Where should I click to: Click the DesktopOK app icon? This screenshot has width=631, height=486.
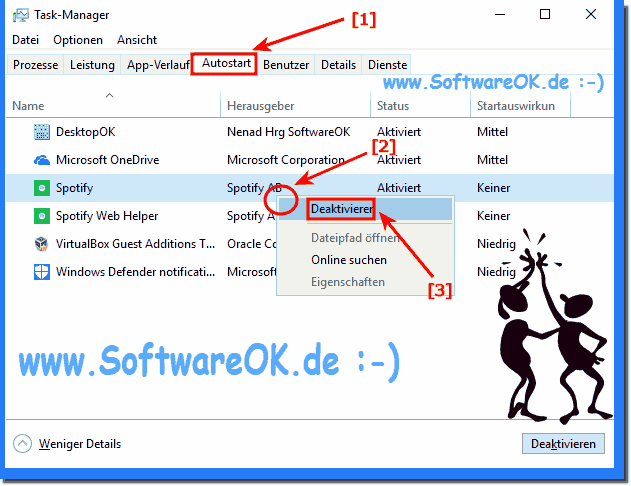42,132
